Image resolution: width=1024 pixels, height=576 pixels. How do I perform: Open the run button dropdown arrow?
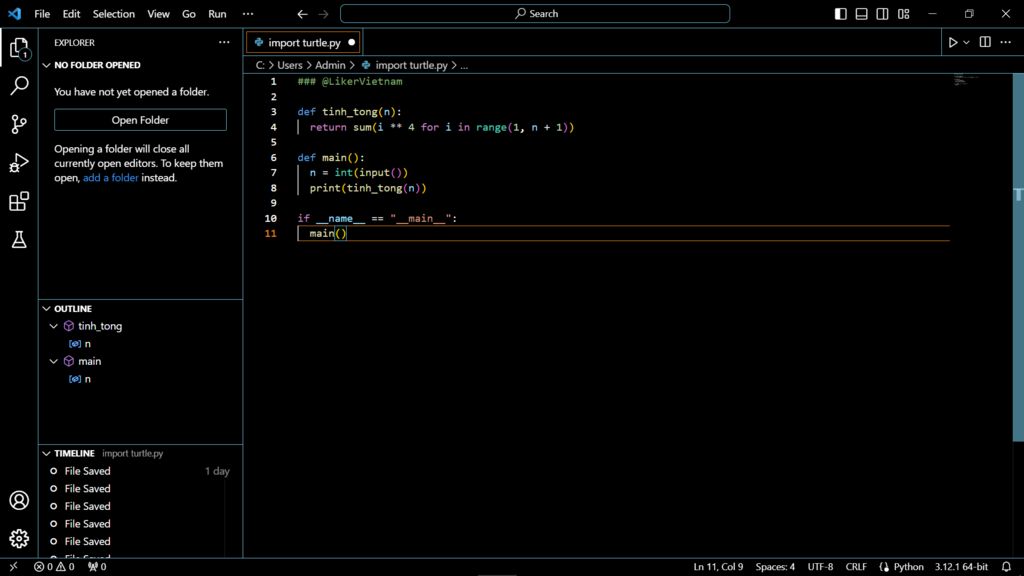pos(967,43)
